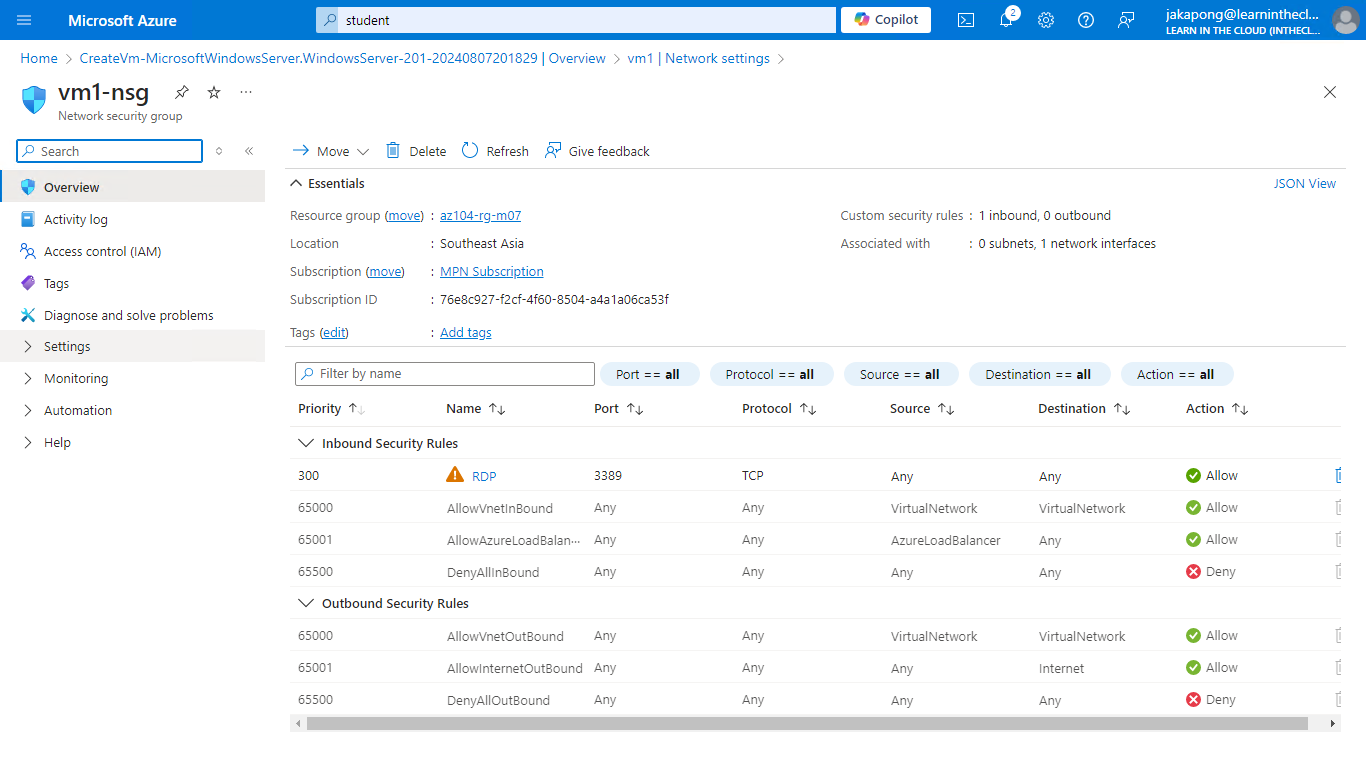
Task: Click the Filter by name field
Action: 445,374
